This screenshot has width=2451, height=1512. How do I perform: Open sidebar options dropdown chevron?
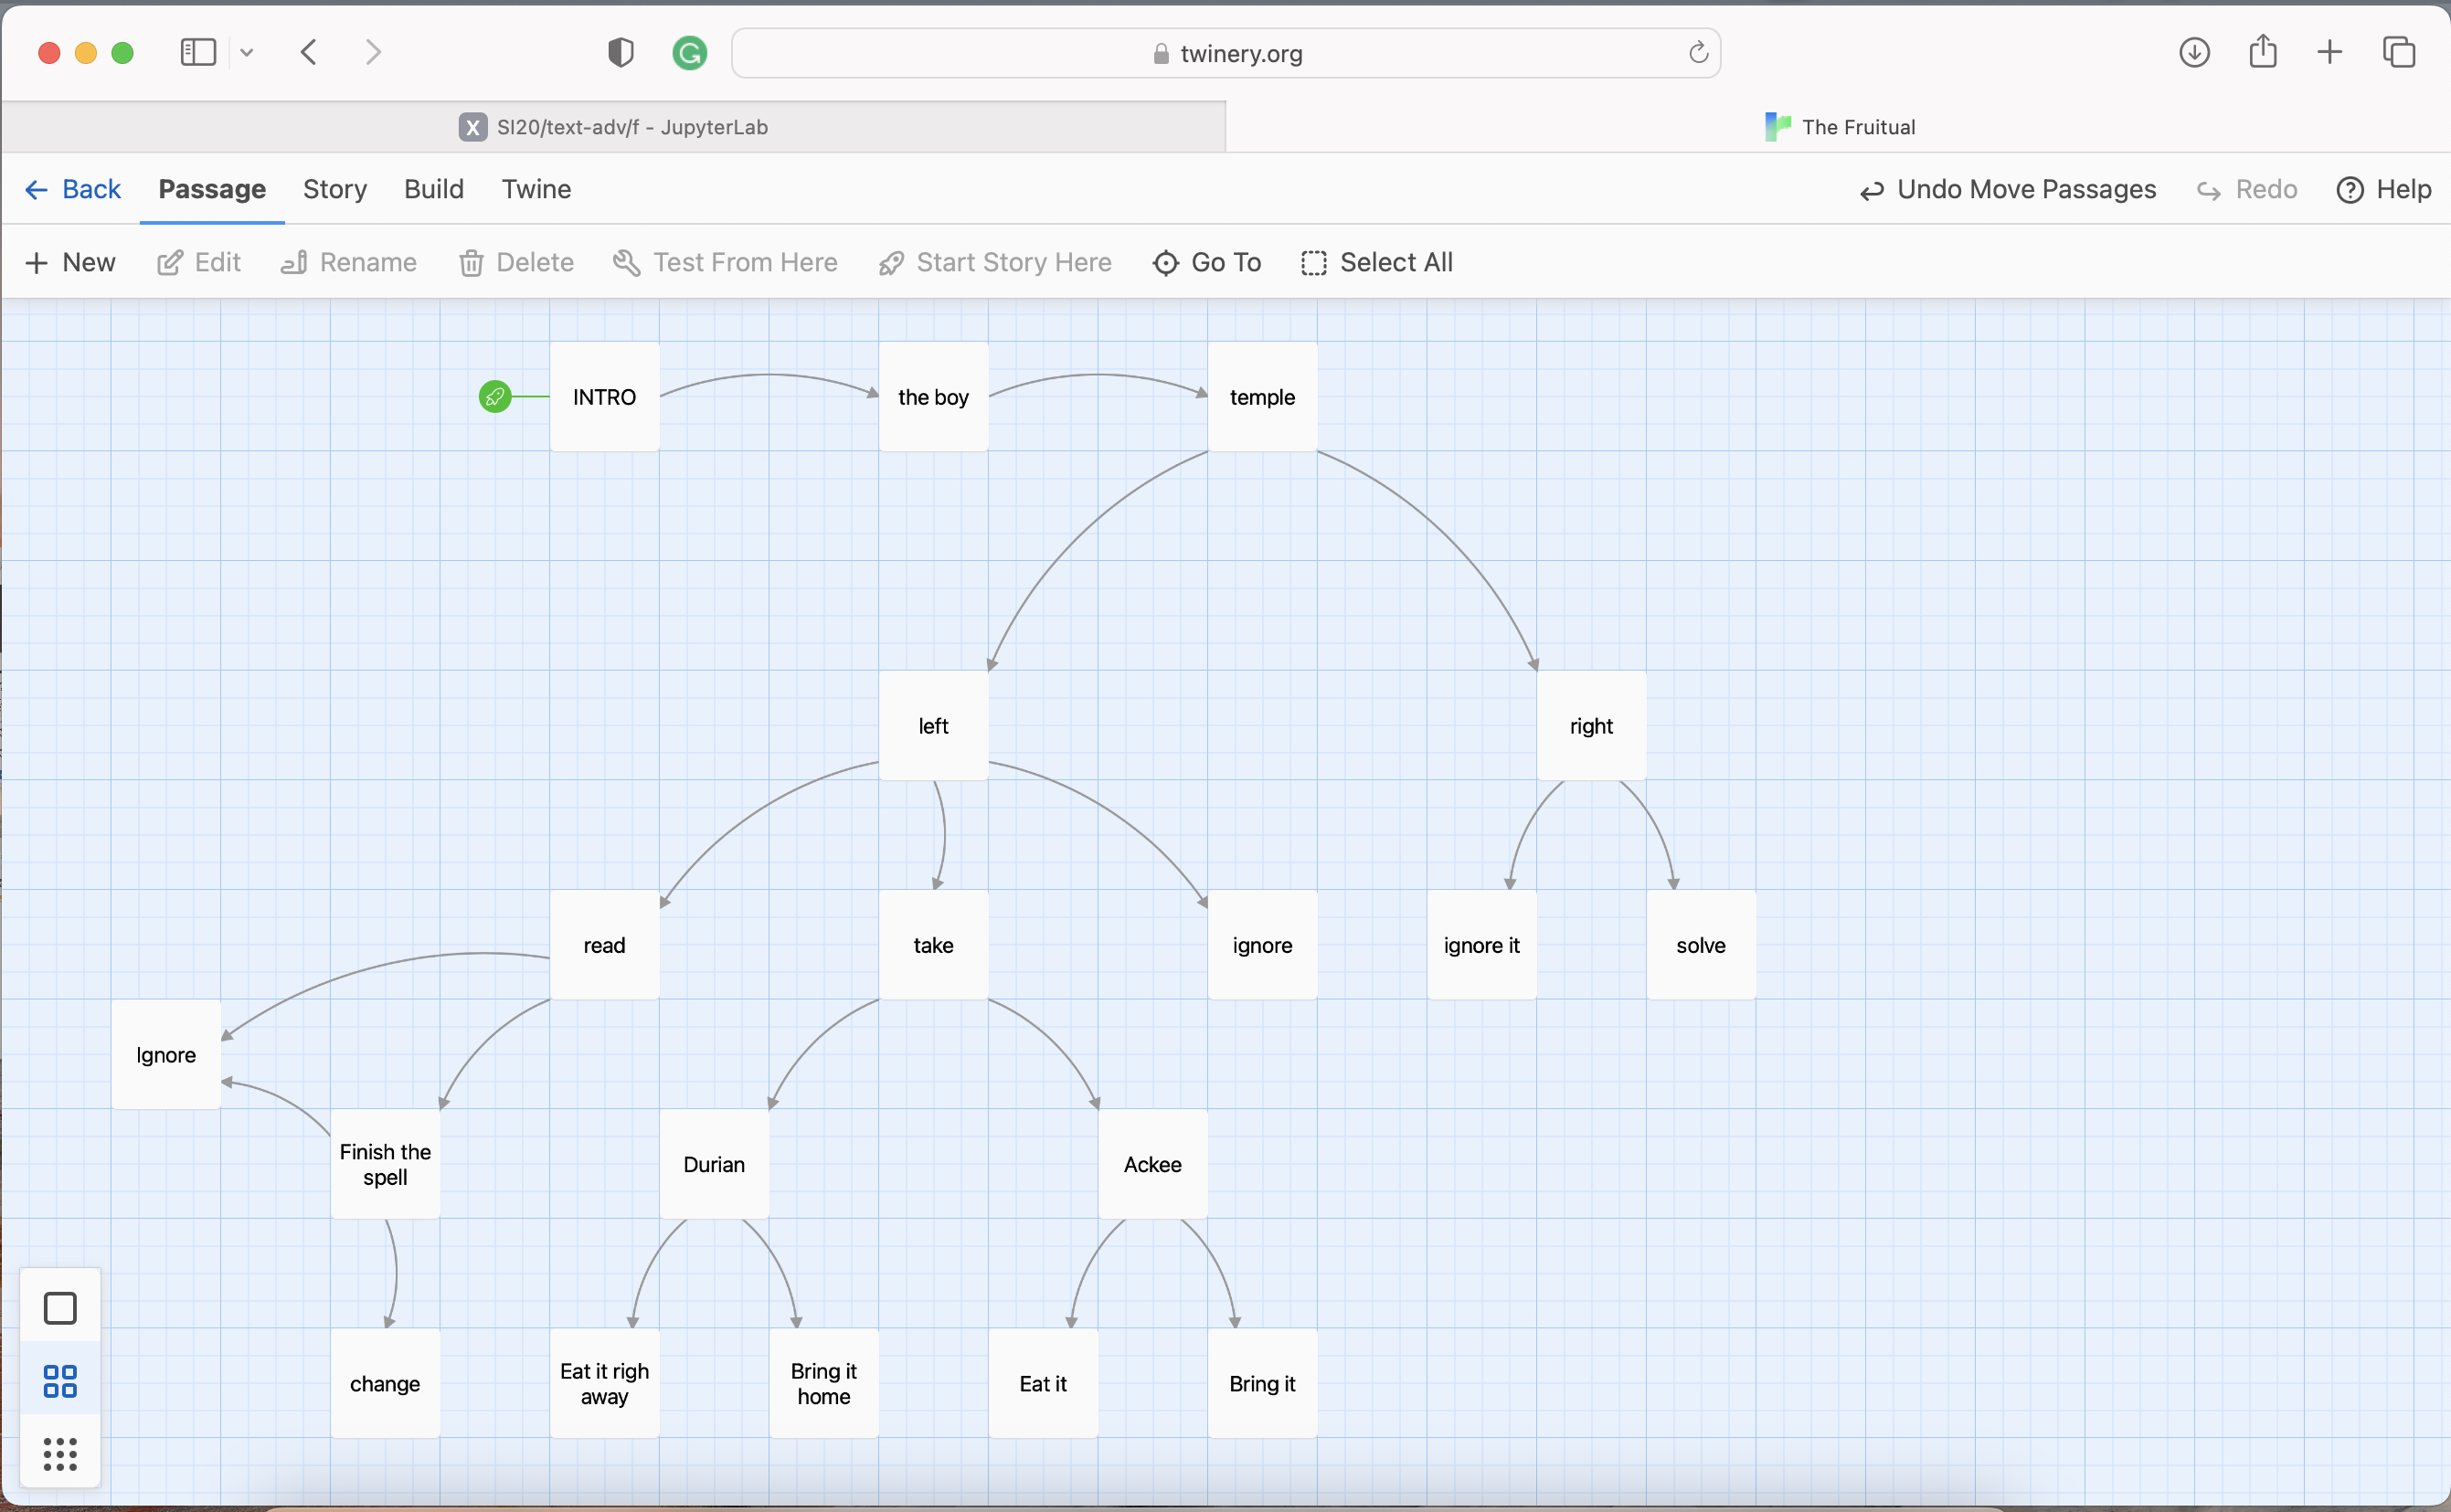pyautogui.click(x=247, y=53)
